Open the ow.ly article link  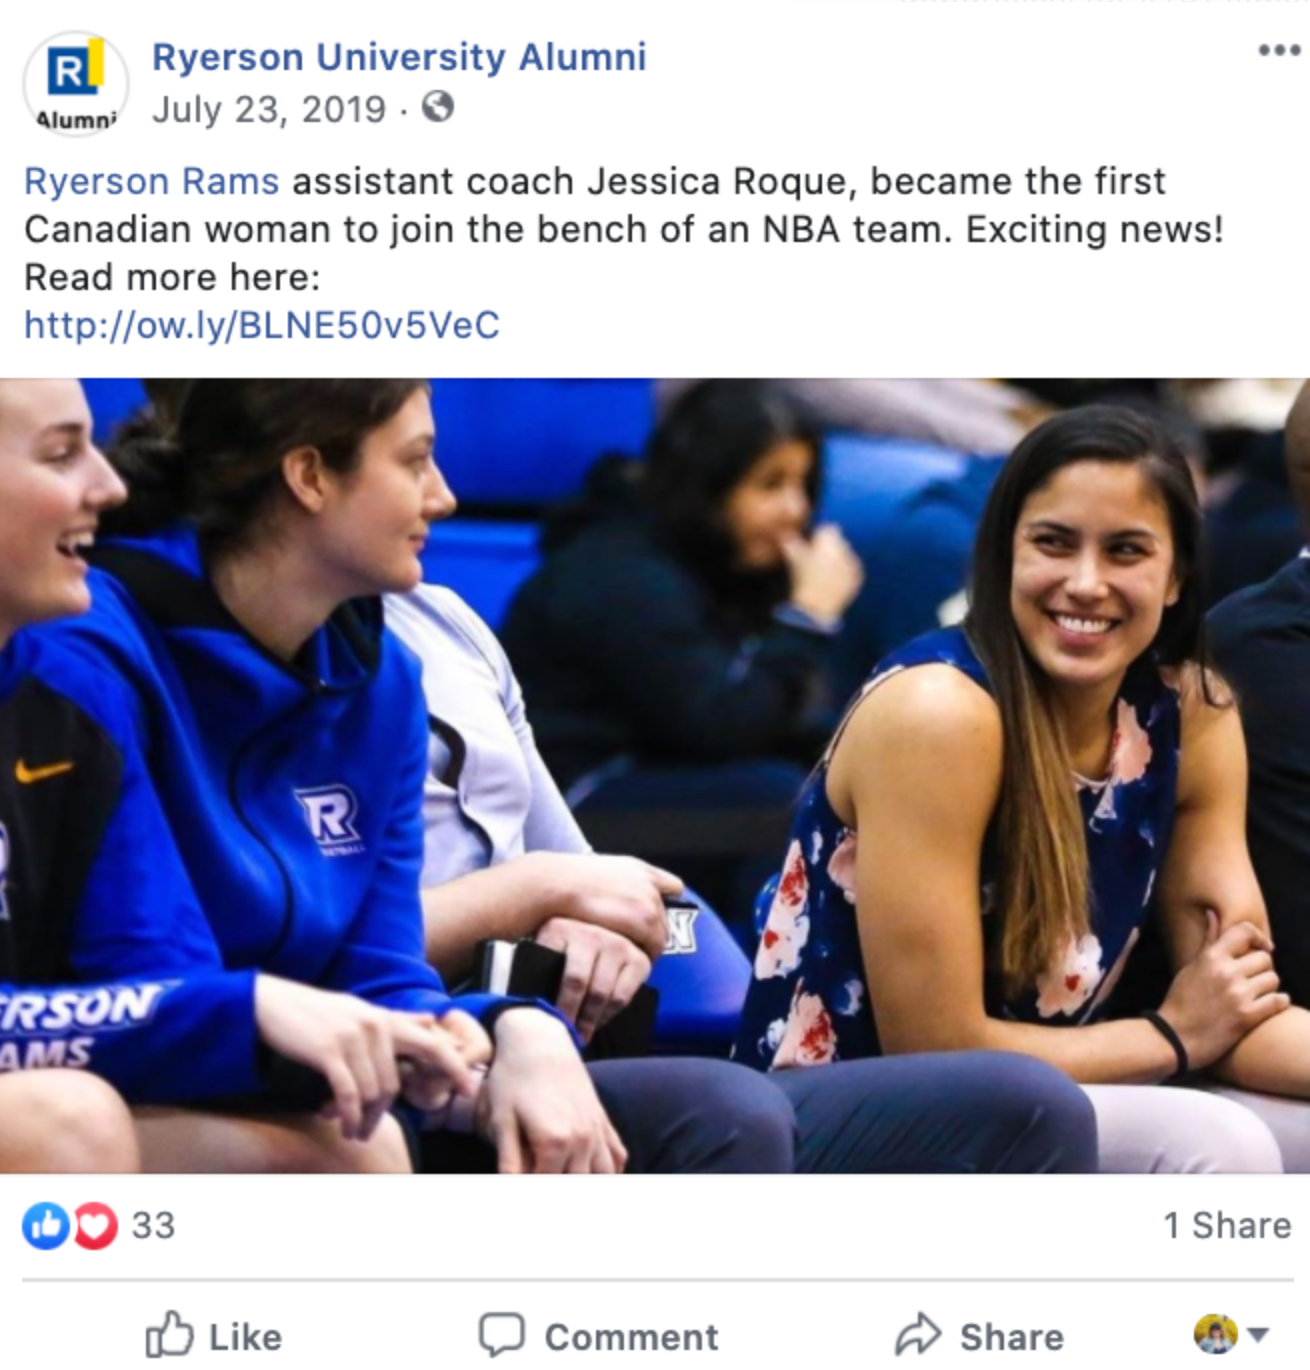click(x=262, y=325)
